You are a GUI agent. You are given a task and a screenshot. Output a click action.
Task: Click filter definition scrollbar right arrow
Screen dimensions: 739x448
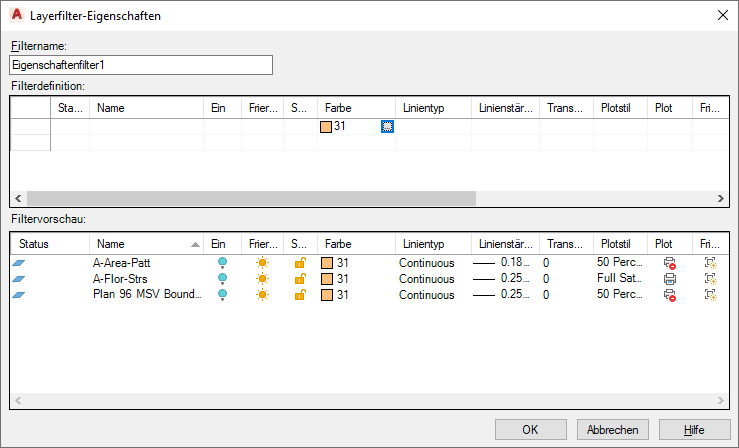721,198
